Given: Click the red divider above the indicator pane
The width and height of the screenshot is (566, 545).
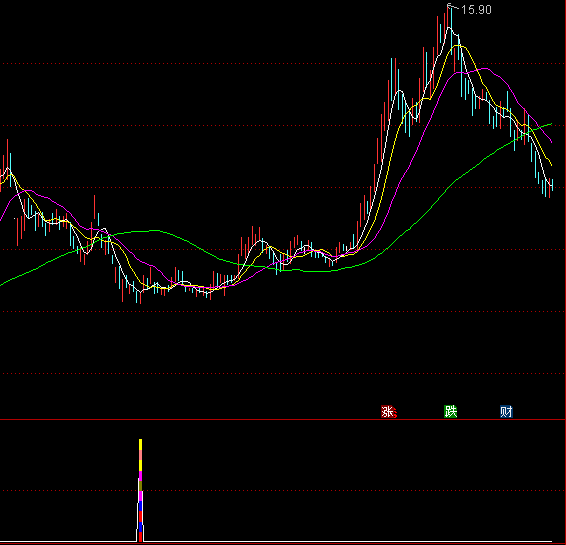Looking at the screenshot, I should 283,419.
